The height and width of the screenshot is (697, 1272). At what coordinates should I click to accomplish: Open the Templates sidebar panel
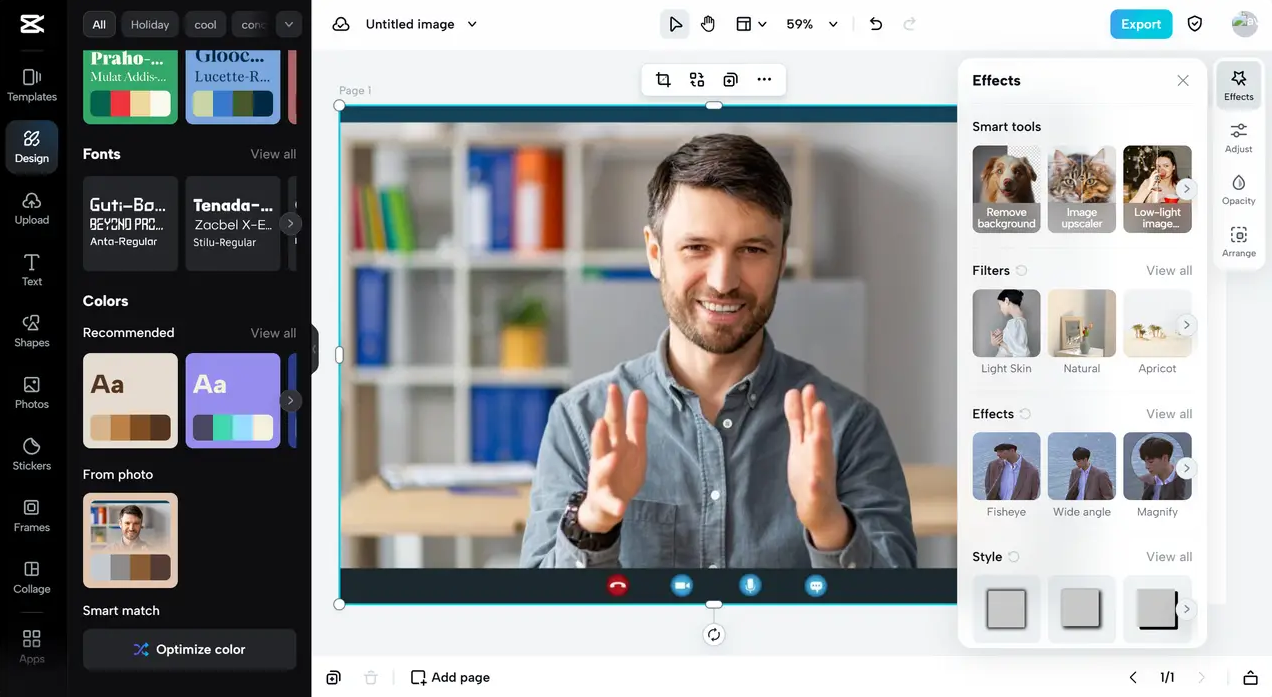pos(32,85)
